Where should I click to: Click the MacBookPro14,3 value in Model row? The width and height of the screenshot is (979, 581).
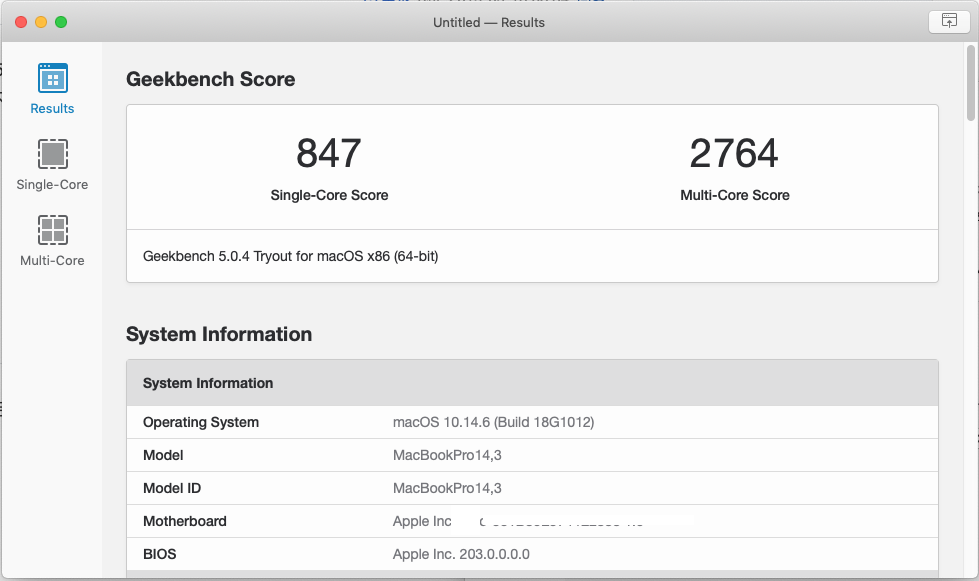point(447,455)
